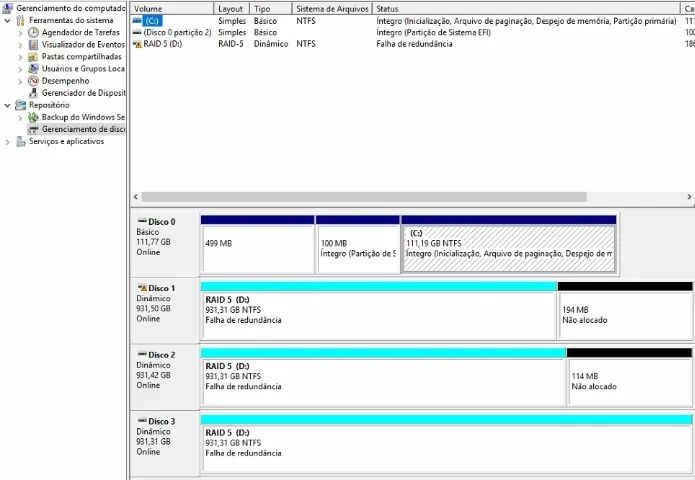
Task: Click the Usuários e Grupos Locais icon
Action: 33,69
